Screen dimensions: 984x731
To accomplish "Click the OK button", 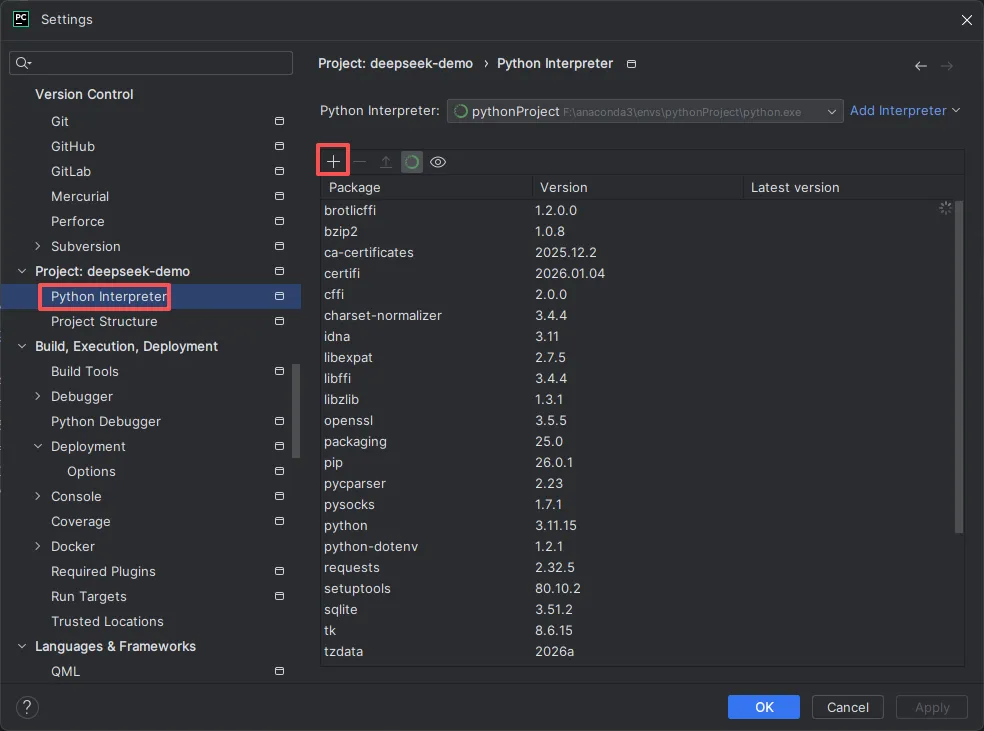I will 764,707.
